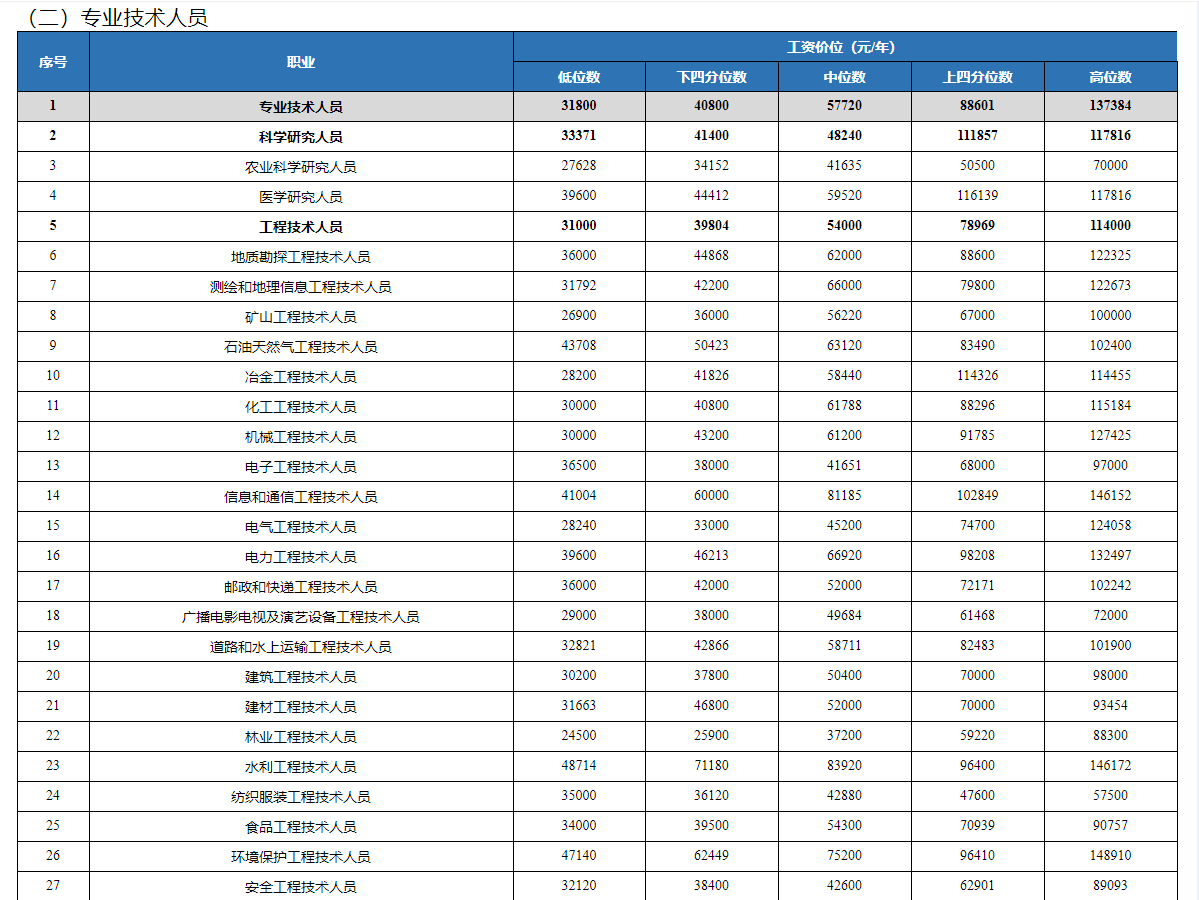The image size is (1199, 900).
Task: Select upper quartile value 111857
Action: point(977,135)
